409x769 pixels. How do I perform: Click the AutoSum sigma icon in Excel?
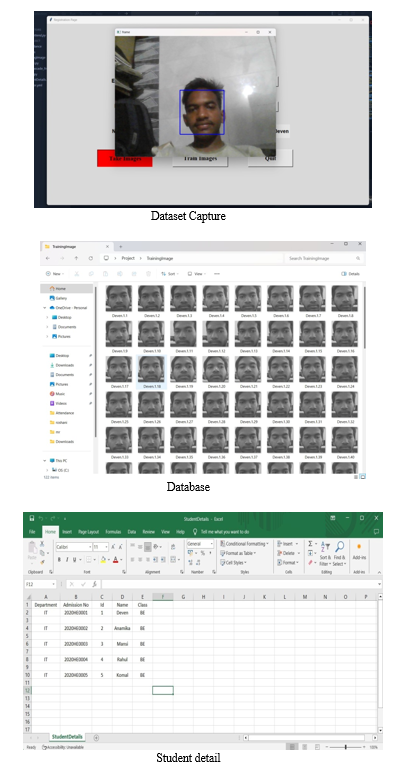point(310,544)
